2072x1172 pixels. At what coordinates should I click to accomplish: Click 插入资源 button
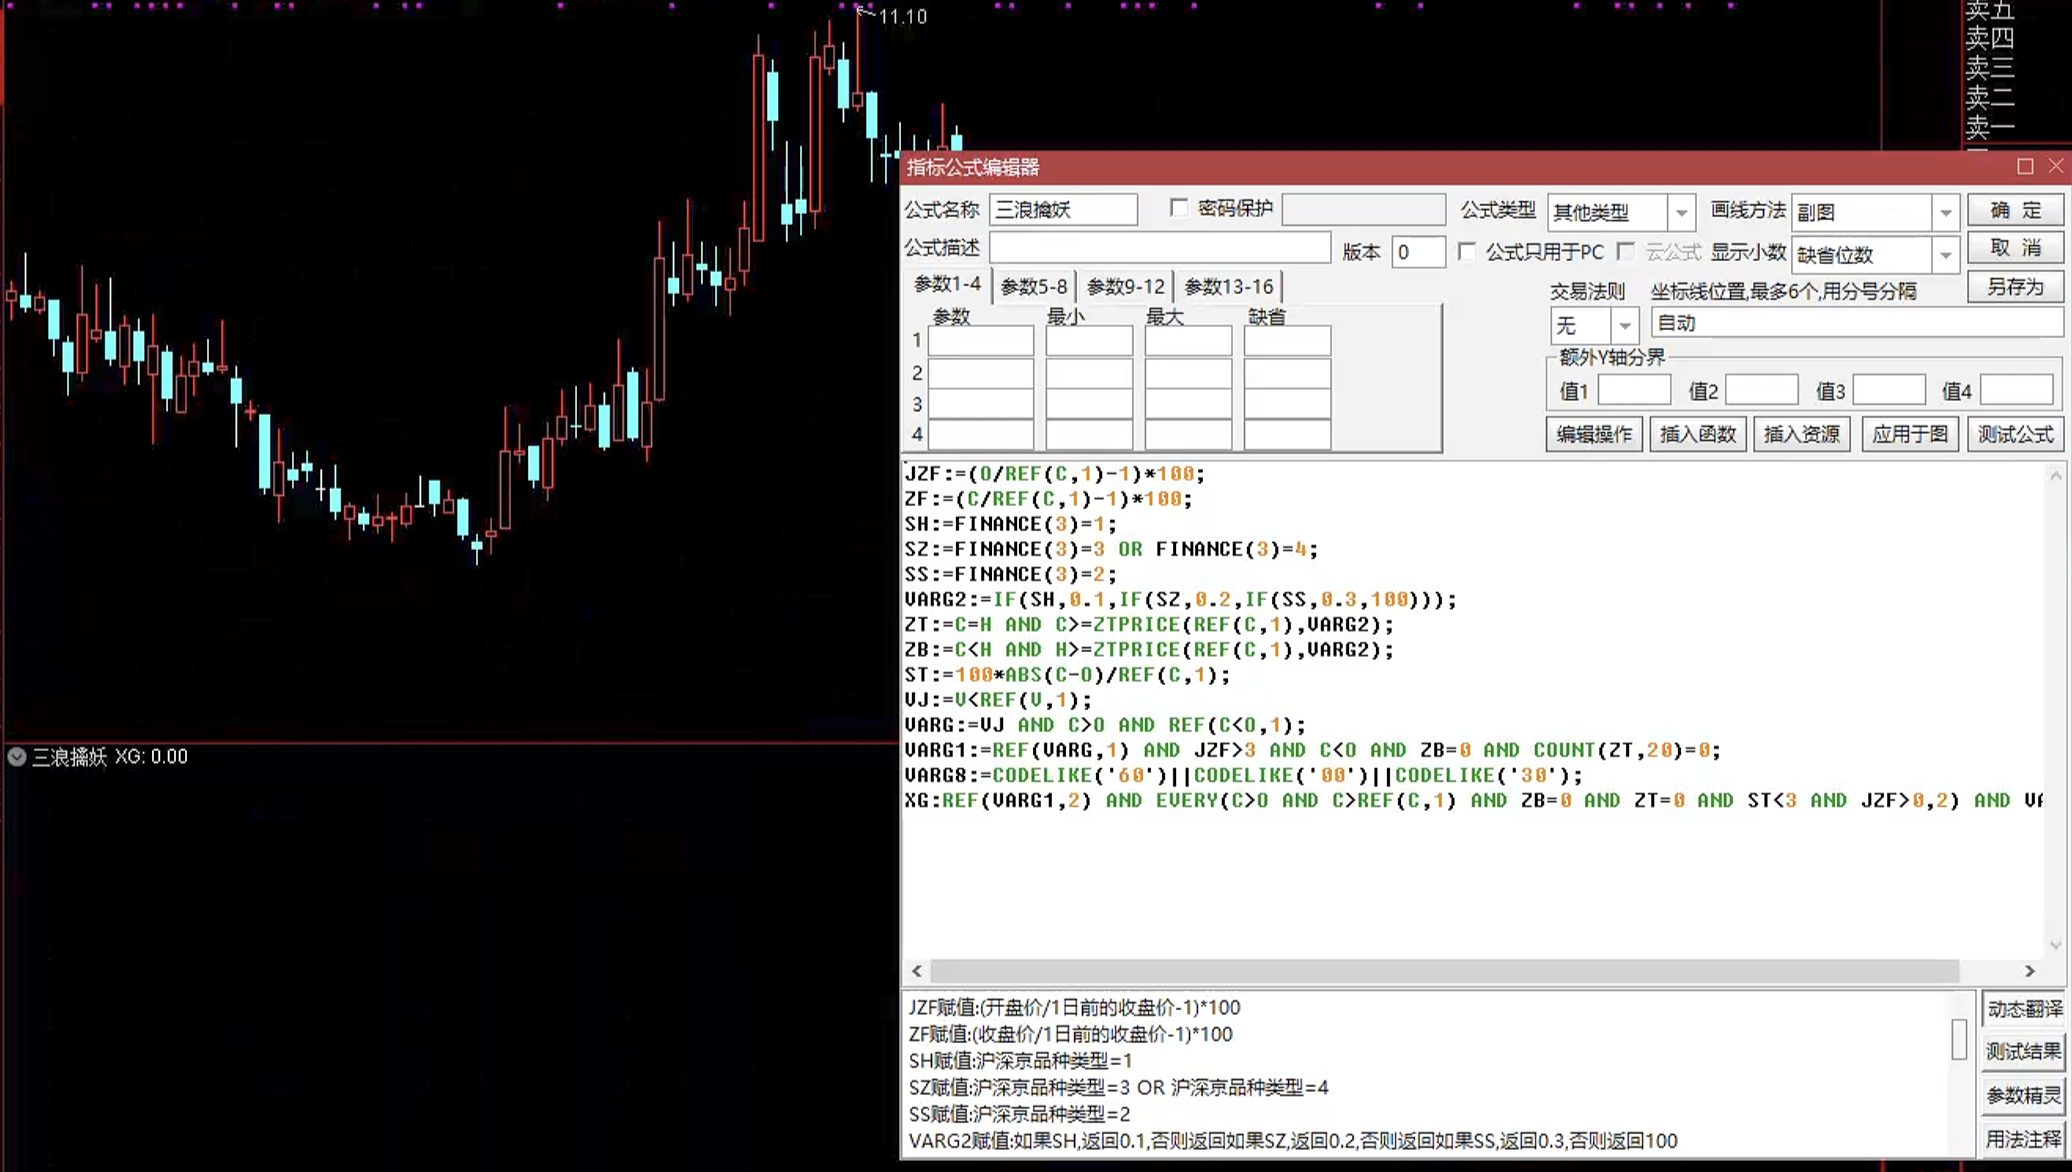click(x=1802, y=434)
